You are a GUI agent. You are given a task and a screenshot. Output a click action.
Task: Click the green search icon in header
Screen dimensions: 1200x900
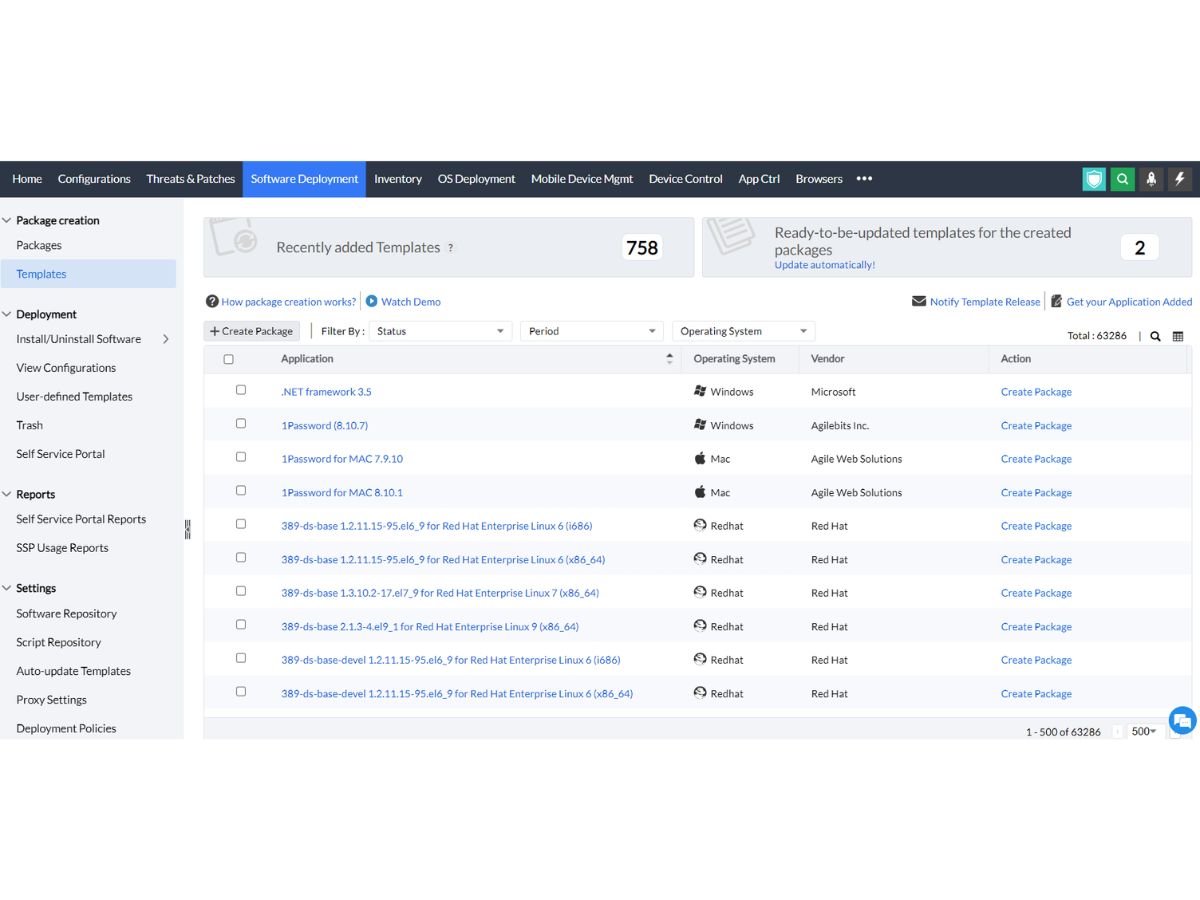click(1123, 179)
